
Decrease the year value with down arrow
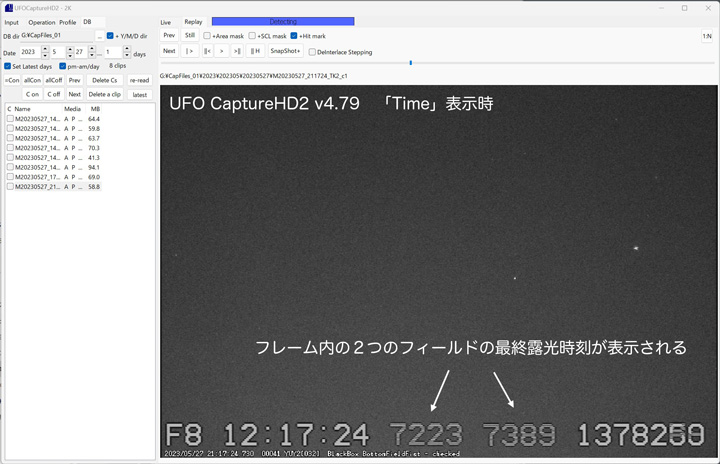pyautogui.click(x=45, y=55)
